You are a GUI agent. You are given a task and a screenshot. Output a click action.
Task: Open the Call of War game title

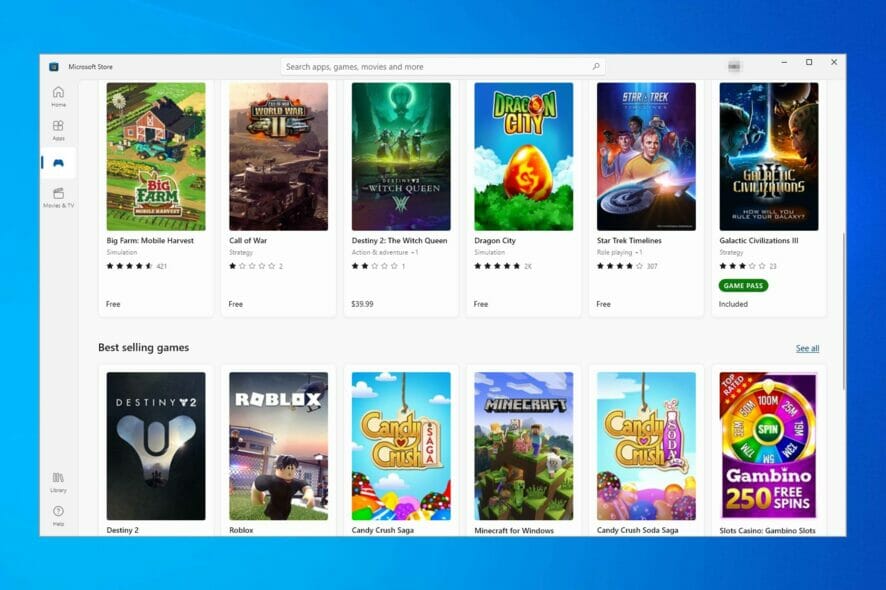click(248, 240)
